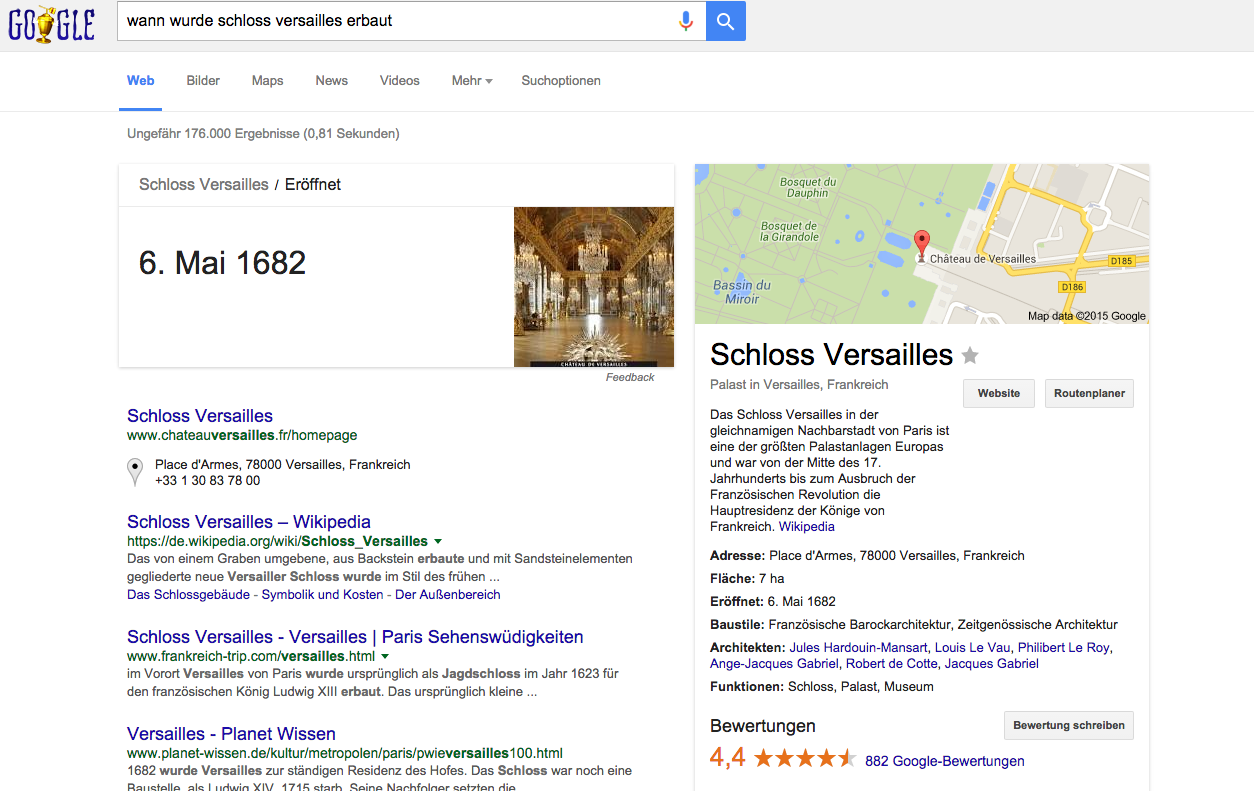Click the orange rating stars
This screenshot has height=791, width=1254.
(x=805, y=758)
